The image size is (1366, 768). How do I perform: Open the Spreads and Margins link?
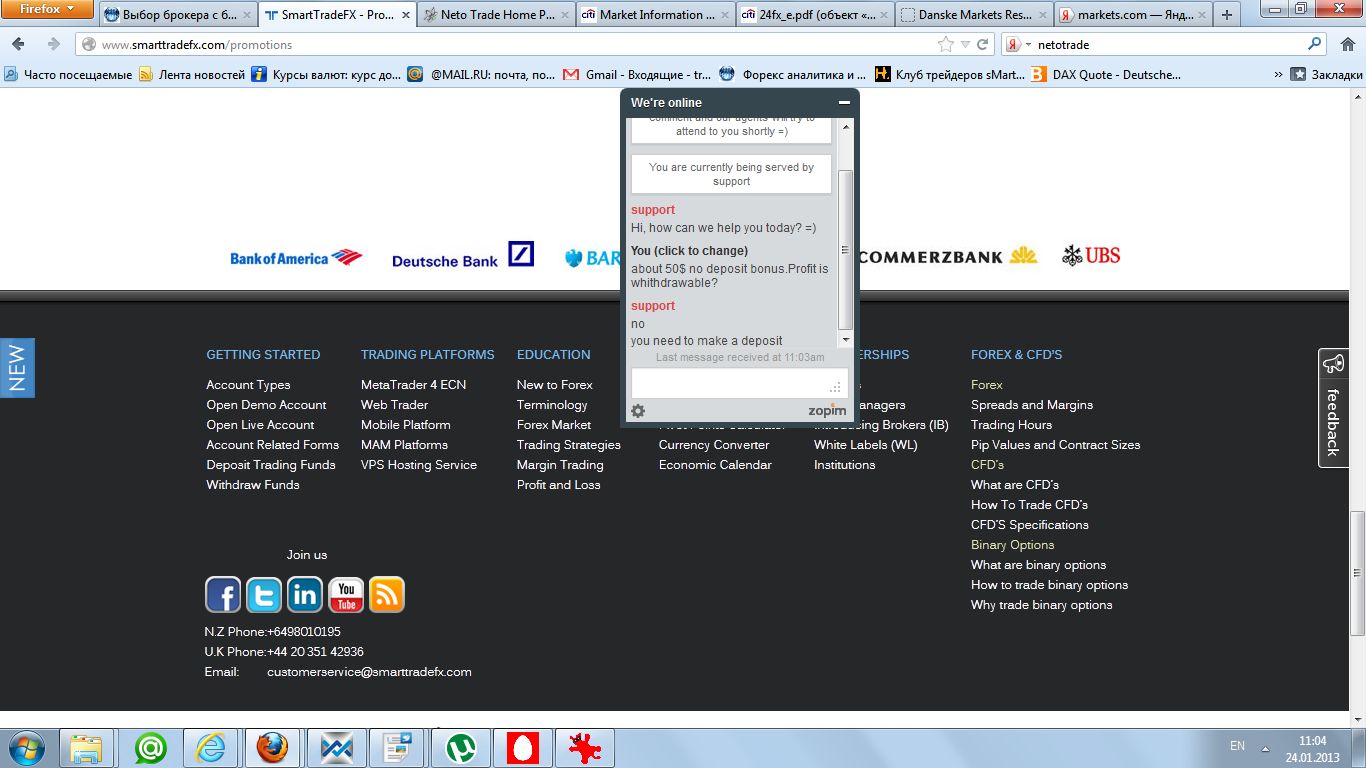pyautogui.click(x=1032, y=405)
